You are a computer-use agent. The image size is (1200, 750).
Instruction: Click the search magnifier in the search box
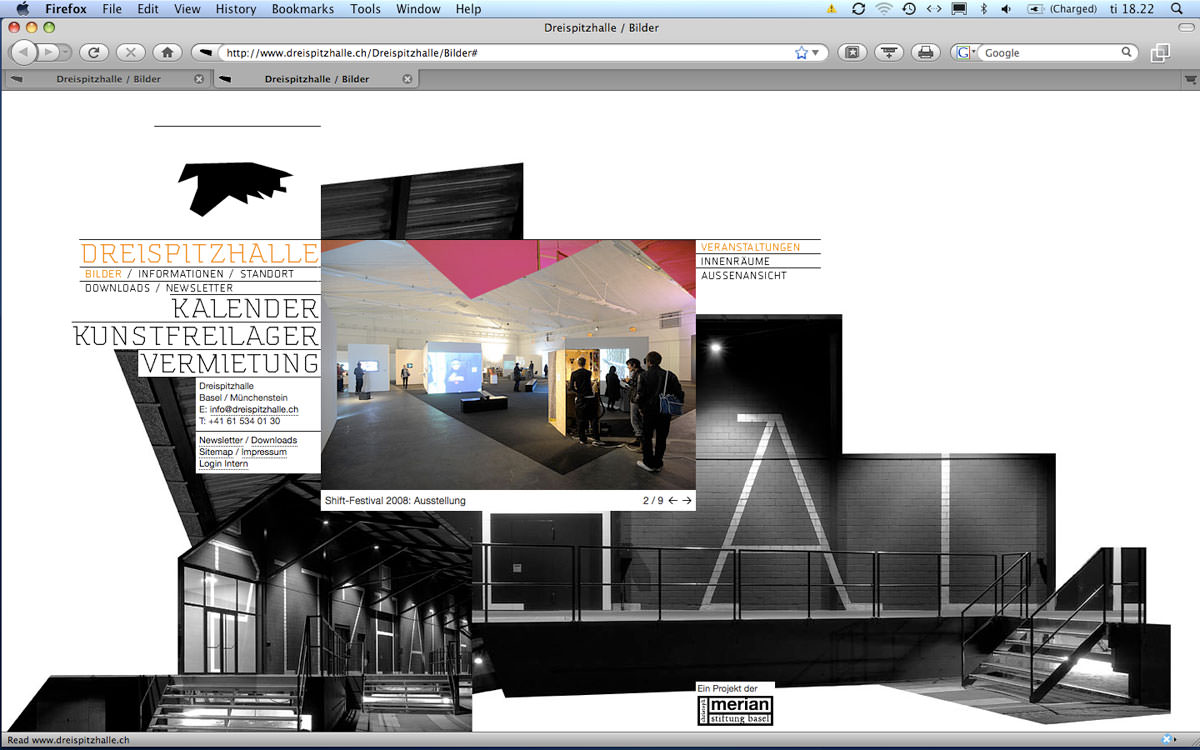click(1127, 52)
